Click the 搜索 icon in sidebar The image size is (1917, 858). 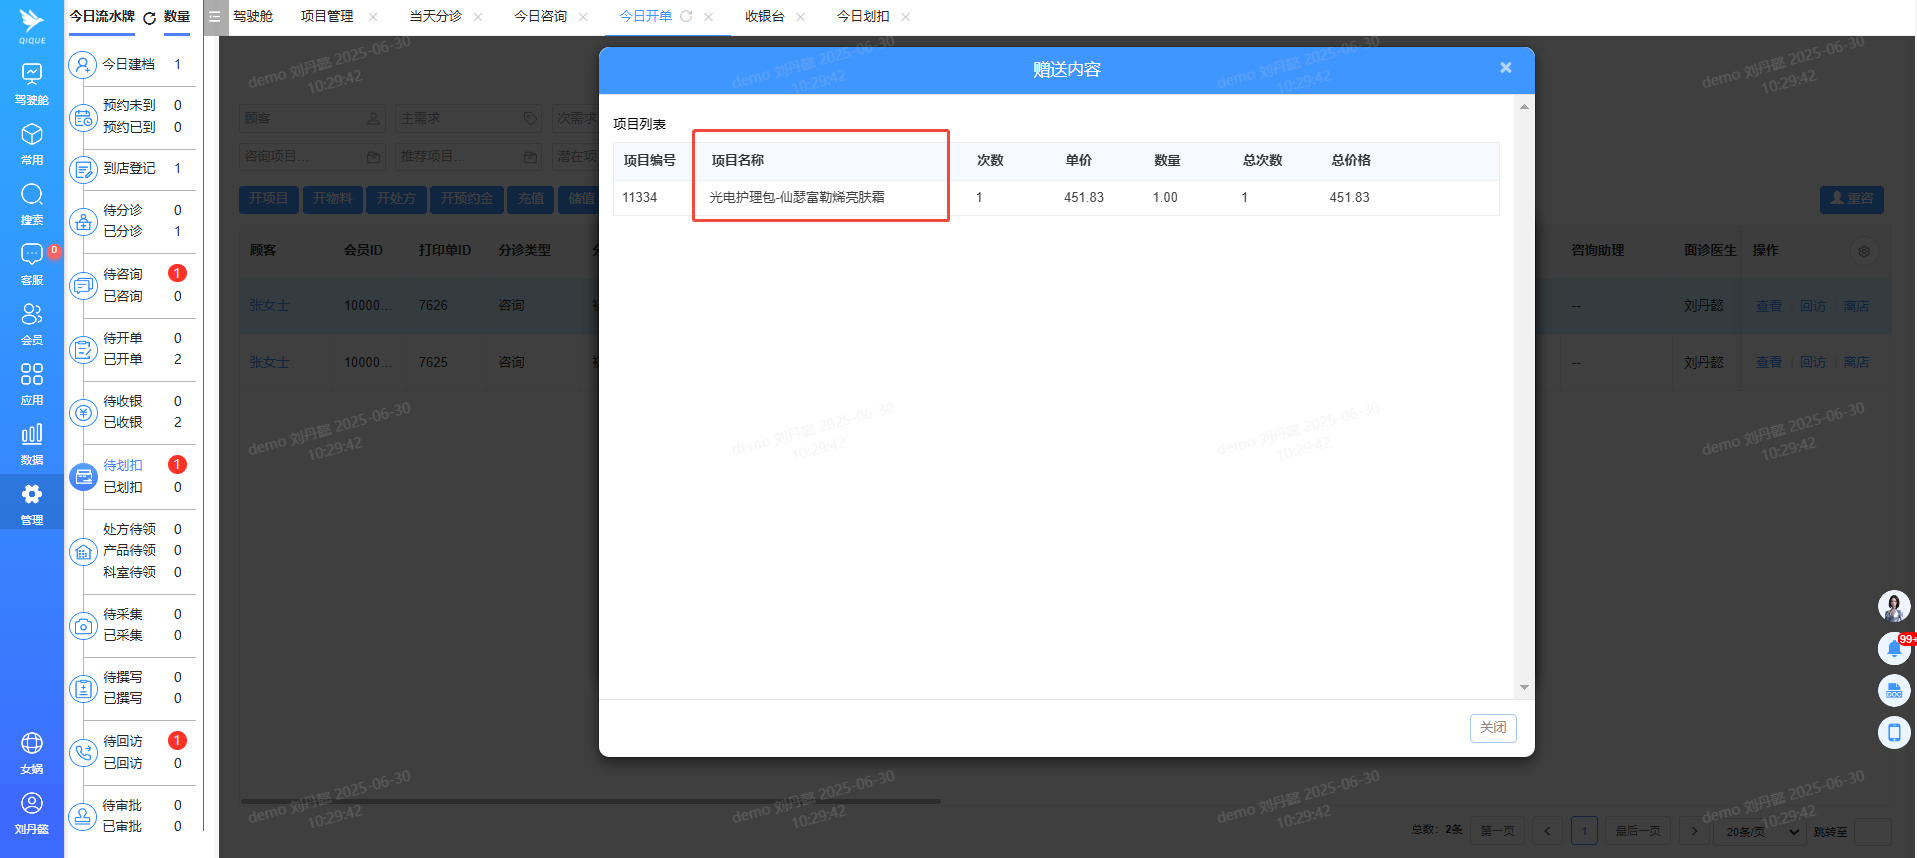[x=32, y=203]
